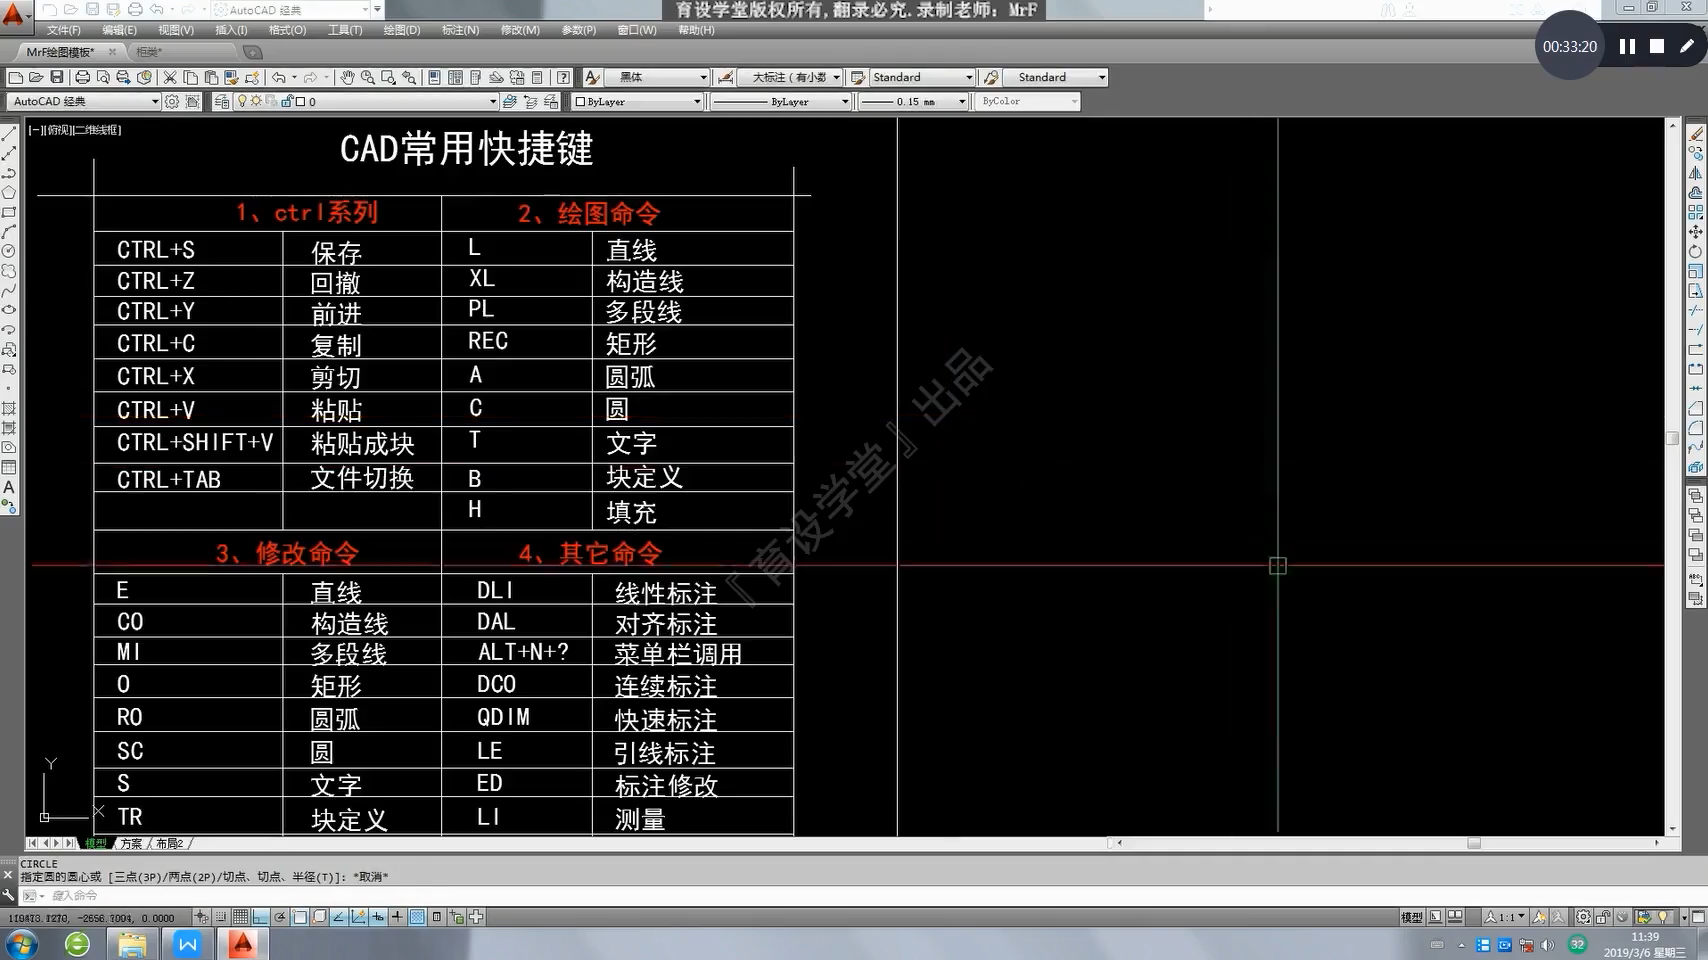This screenshot has height=960, width=1708.
Task: Toggle Polar tracking in status bar
Action: point(280,917)
